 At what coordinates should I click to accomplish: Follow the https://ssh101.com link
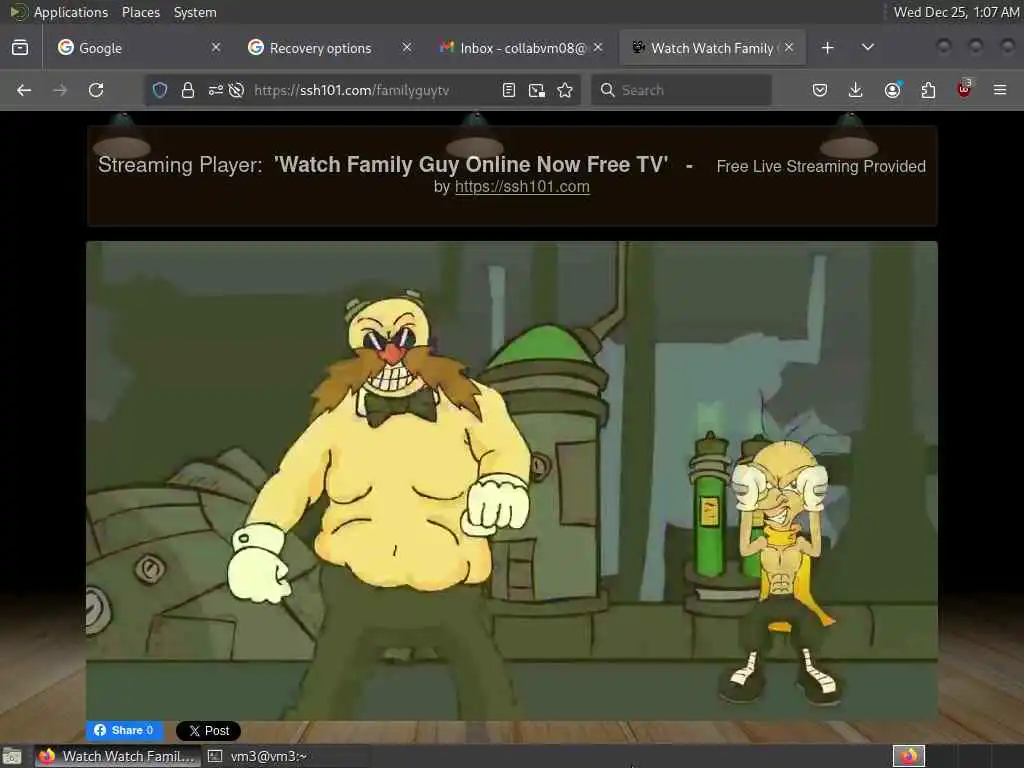pos(522,187)
